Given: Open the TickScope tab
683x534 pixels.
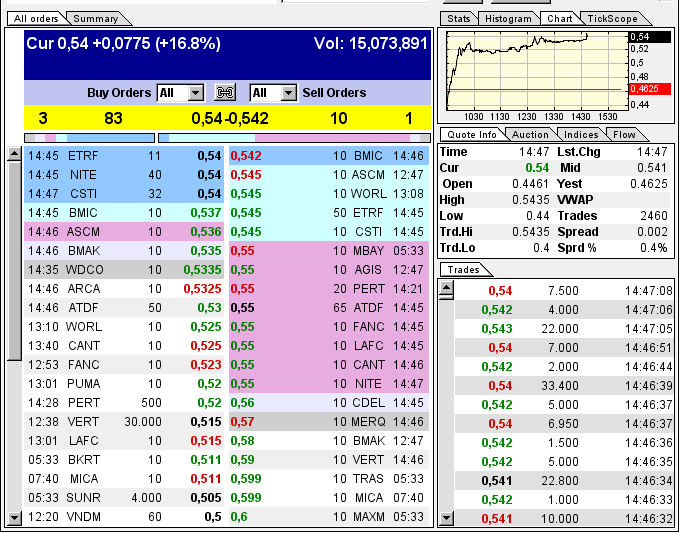Looking at the screenshot, I should (x=612, y=19).
